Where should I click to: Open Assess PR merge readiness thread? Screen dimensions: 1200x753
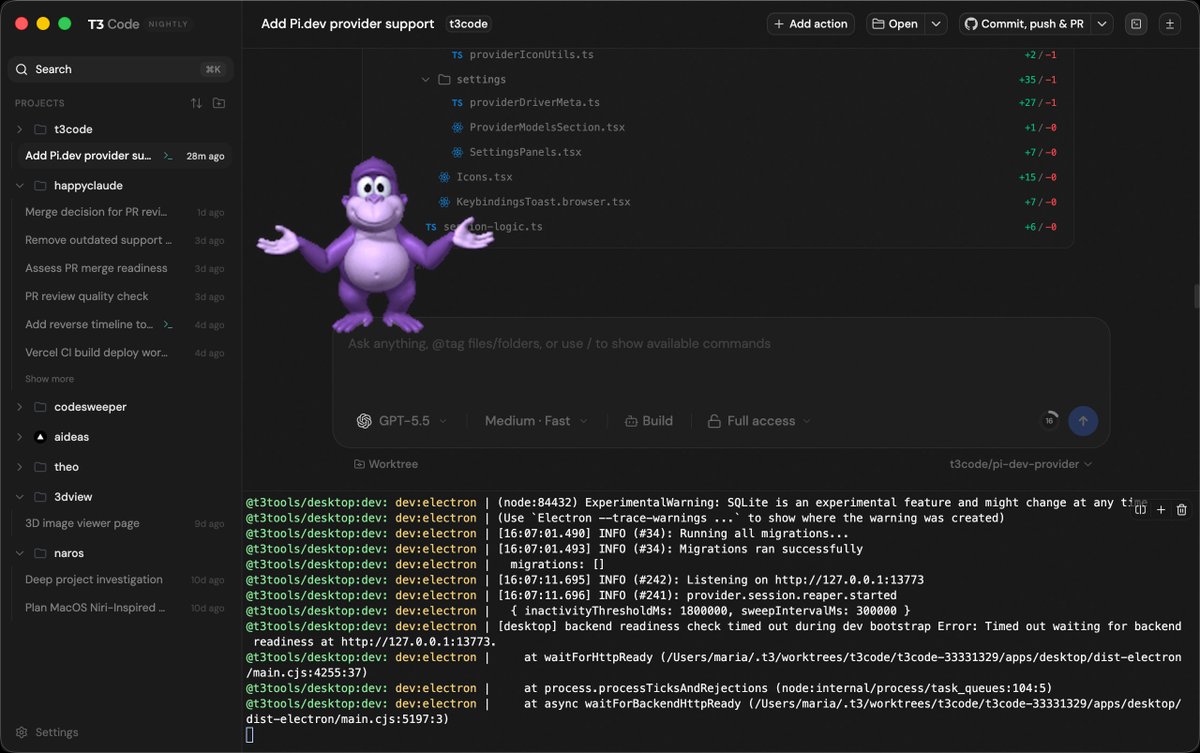[x=125, y=268]
